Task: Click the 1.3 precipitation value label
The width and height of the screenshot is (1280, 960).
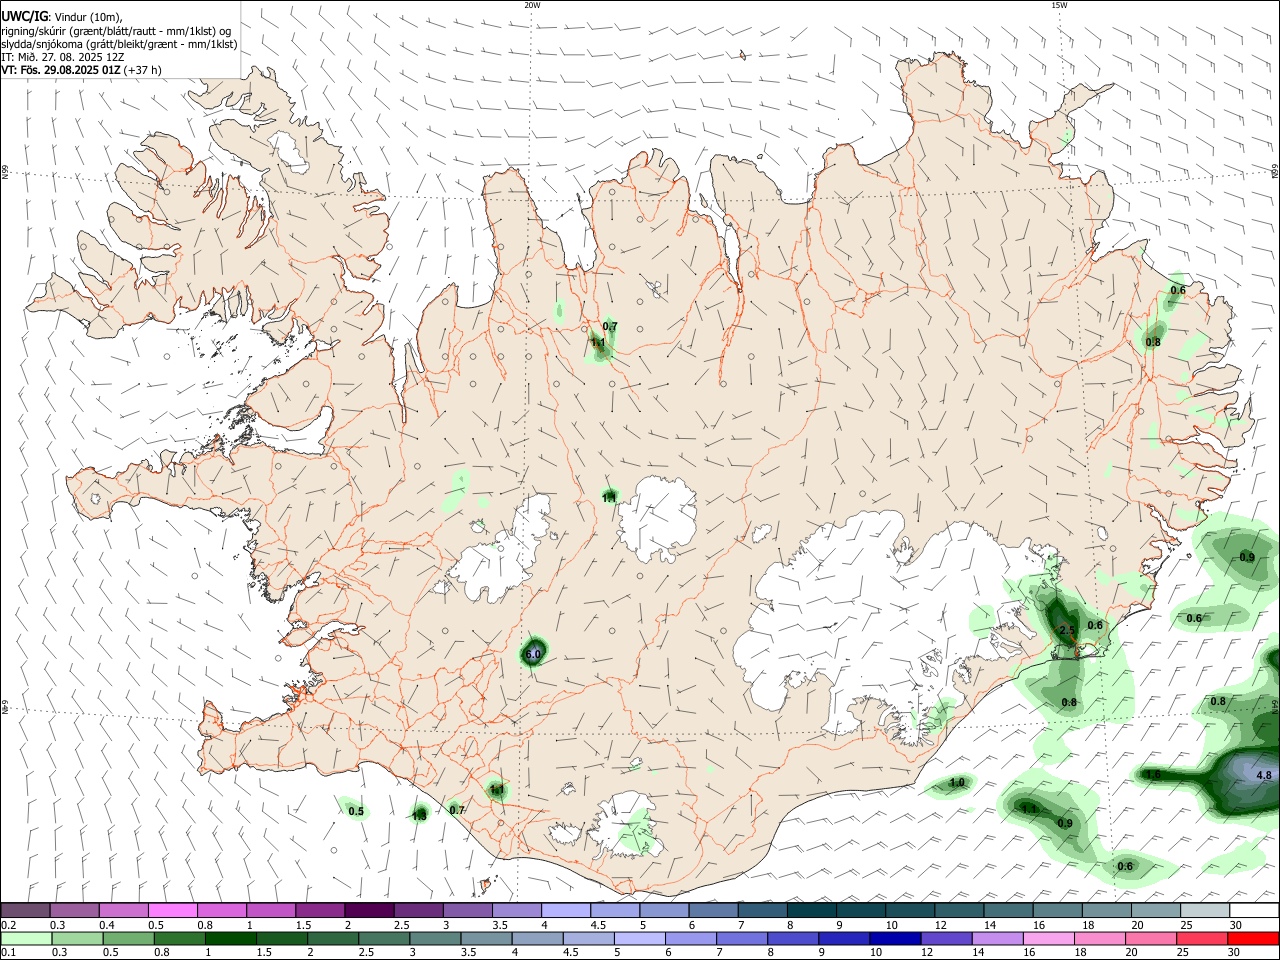Action: click(419, 816)
